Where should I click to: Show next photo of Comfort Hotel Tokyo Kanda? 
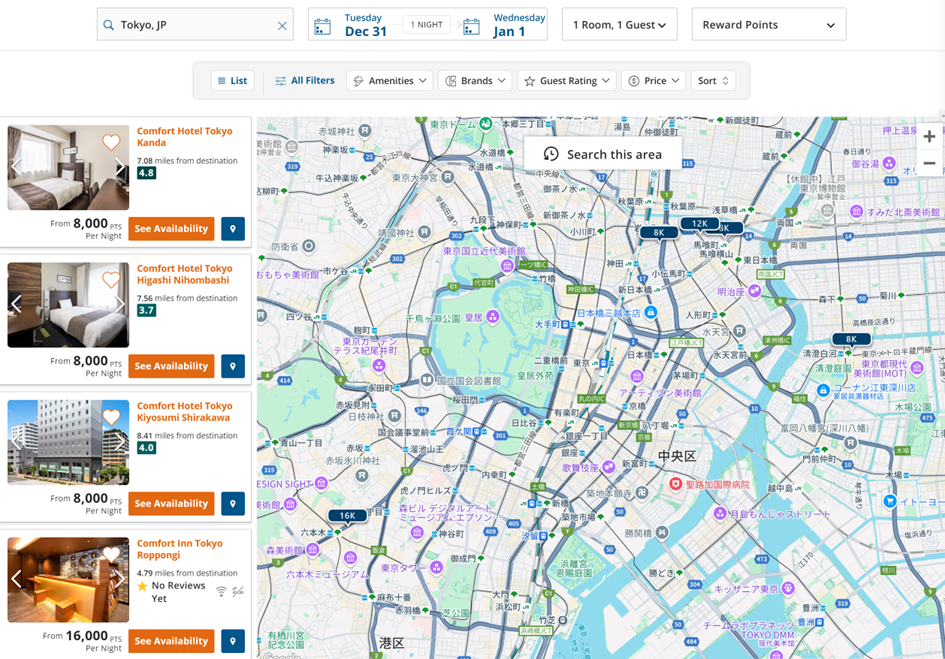[120, 166]
